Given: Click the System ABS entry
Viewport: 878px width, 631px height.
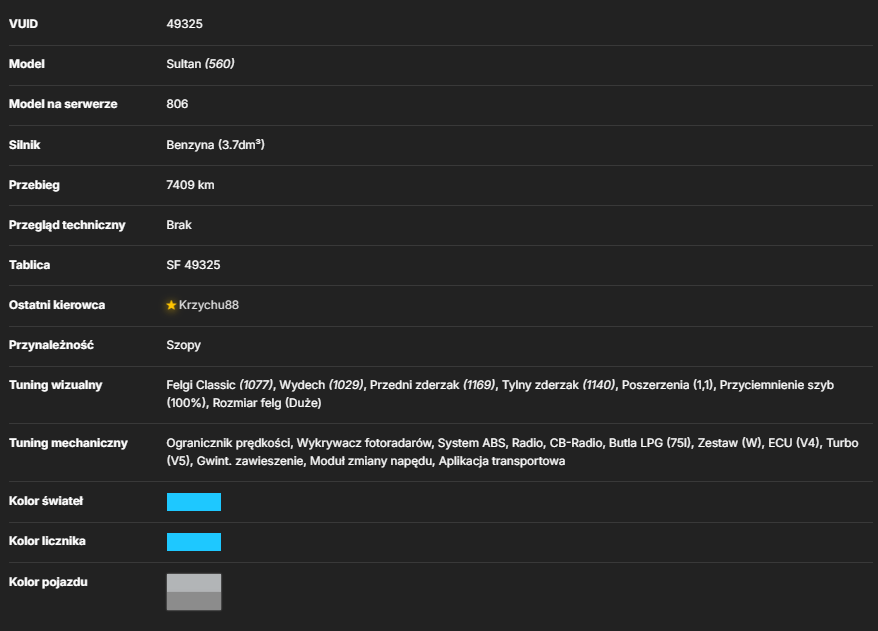Looking at the screenshot, I should (471, 443).
